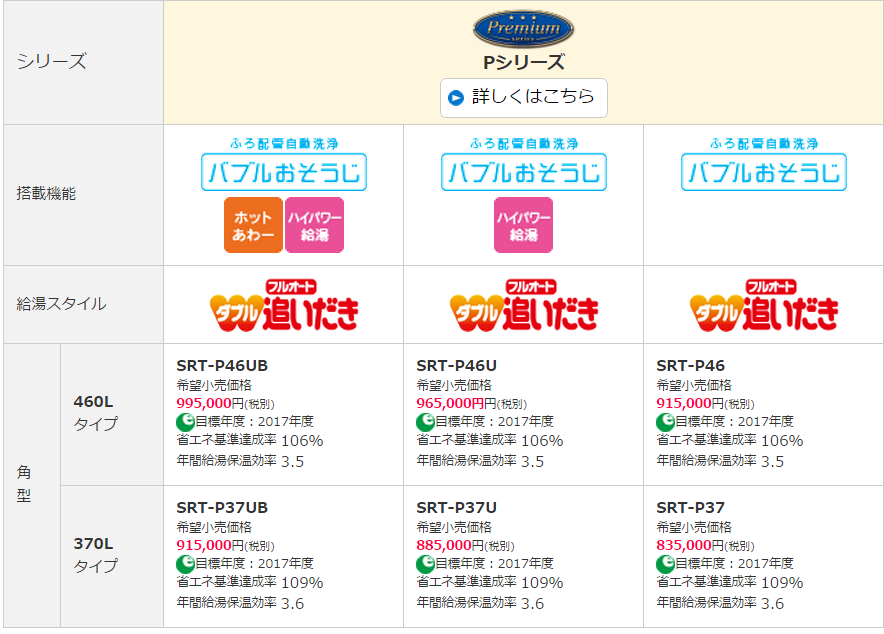Click green eco mark under SRT-P46UB
Viewport: 884px width, 634px height.
pyautogui.click(x=185, y=422)
